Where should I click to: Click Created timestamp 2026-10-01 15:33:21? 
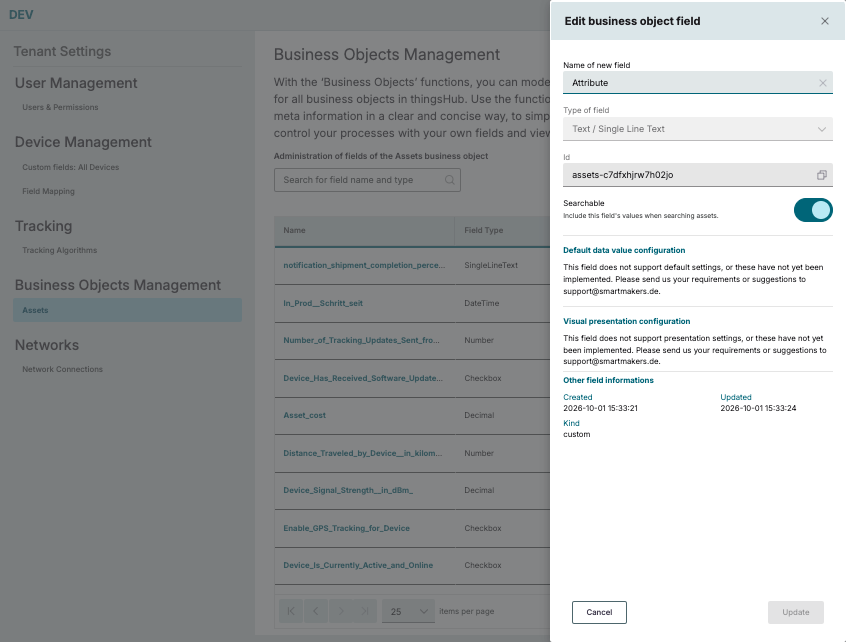[601, 408]
